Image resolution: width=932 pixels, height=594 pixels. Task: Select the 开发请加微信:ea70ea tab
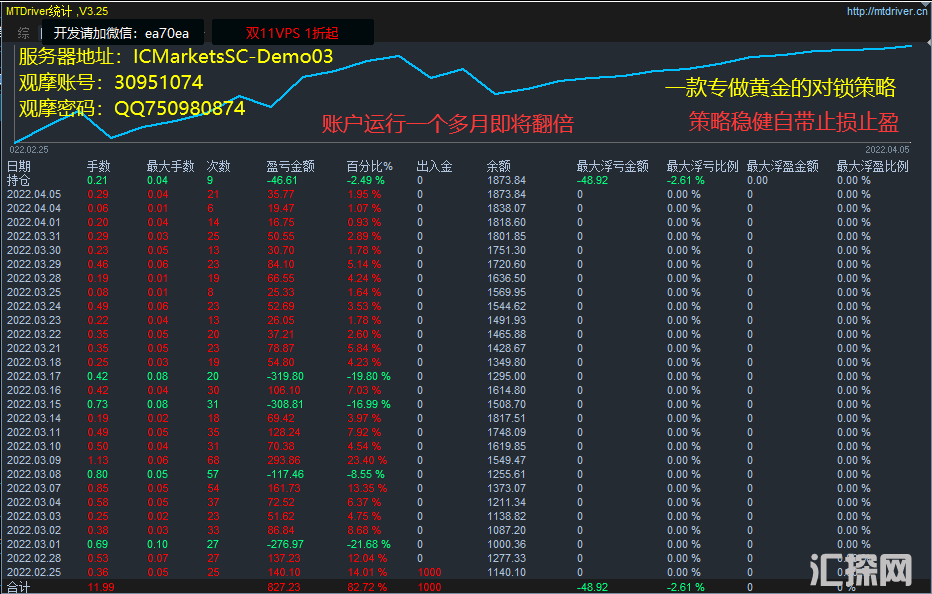(122, 33)
